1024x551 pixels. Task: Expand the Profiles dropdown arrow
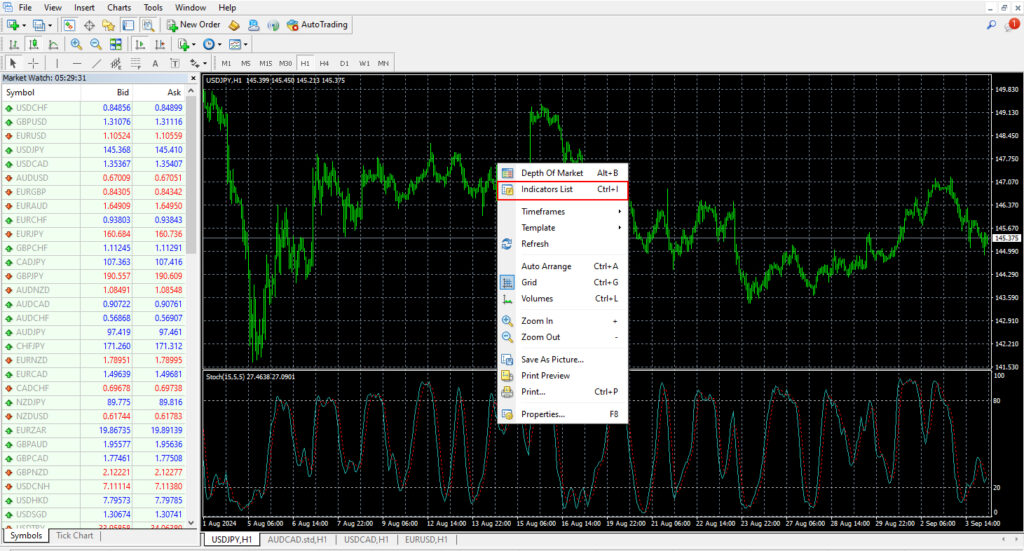point(50,25)
